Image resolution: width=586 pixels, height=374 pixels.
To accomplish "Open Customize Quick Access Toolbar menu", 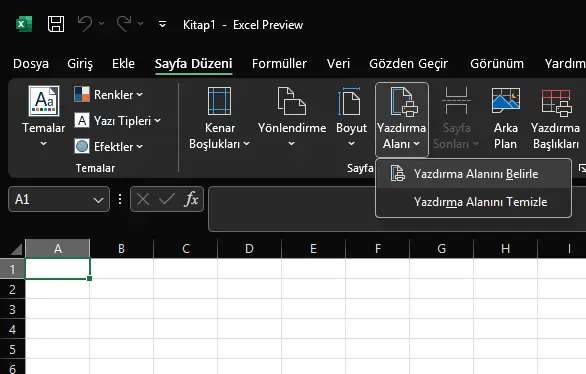I will [162, 24].
